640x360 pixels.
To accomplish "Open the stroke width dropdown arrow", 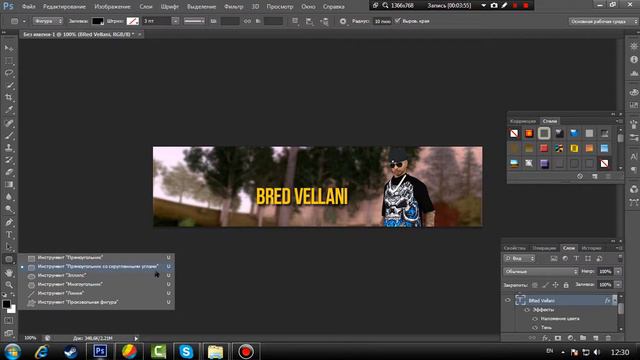I will (175, 21).
